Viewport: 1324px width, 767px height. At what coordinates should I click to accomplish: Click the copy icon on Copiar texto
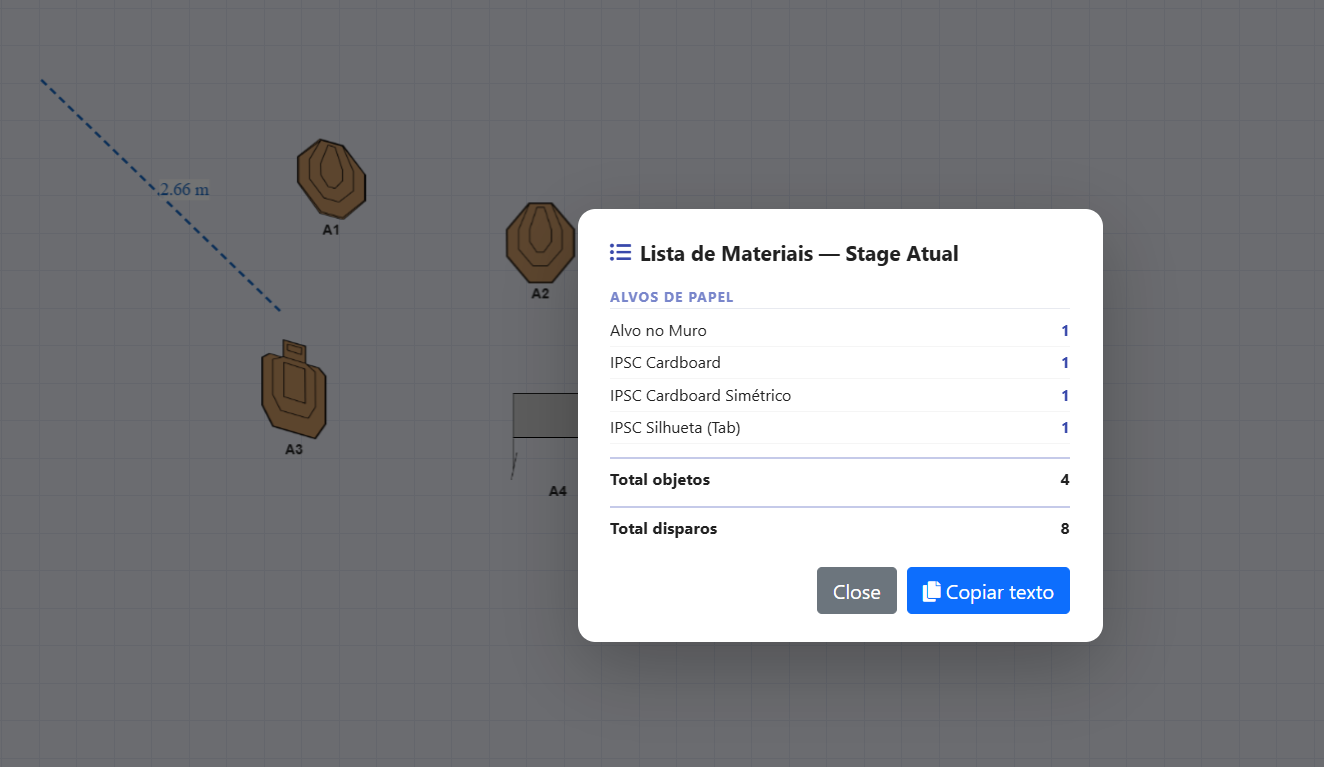tap(931, 591)
